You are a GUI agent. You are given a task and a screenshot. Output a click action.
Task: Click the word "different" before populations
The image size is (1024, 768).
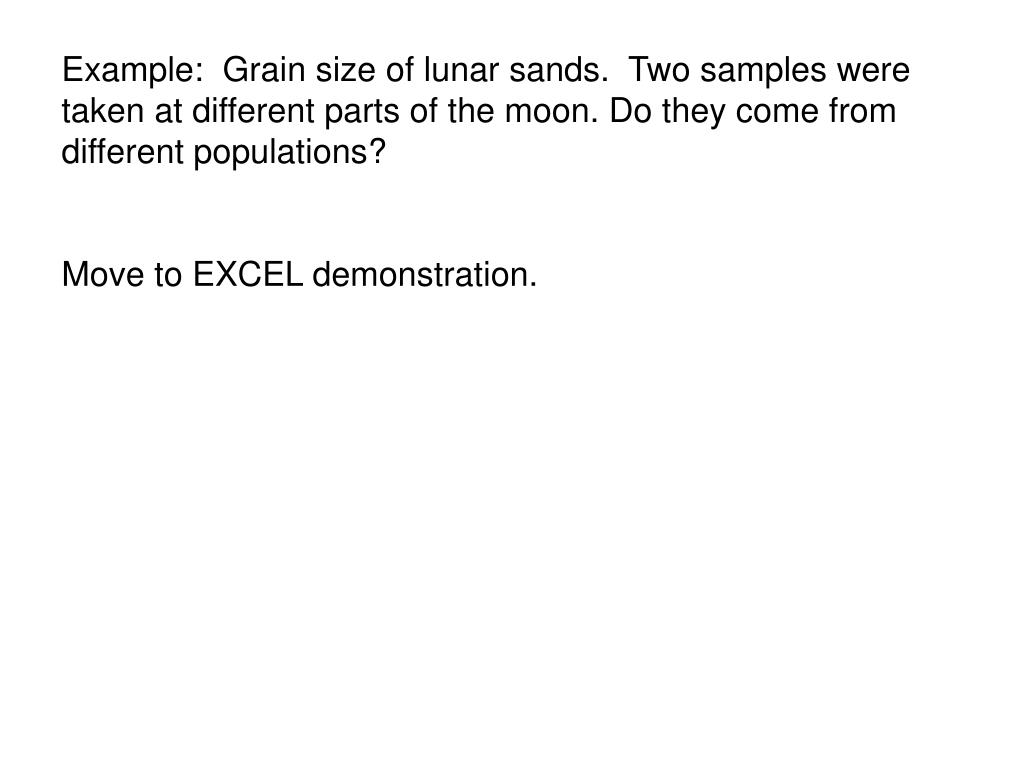(123, 152)
